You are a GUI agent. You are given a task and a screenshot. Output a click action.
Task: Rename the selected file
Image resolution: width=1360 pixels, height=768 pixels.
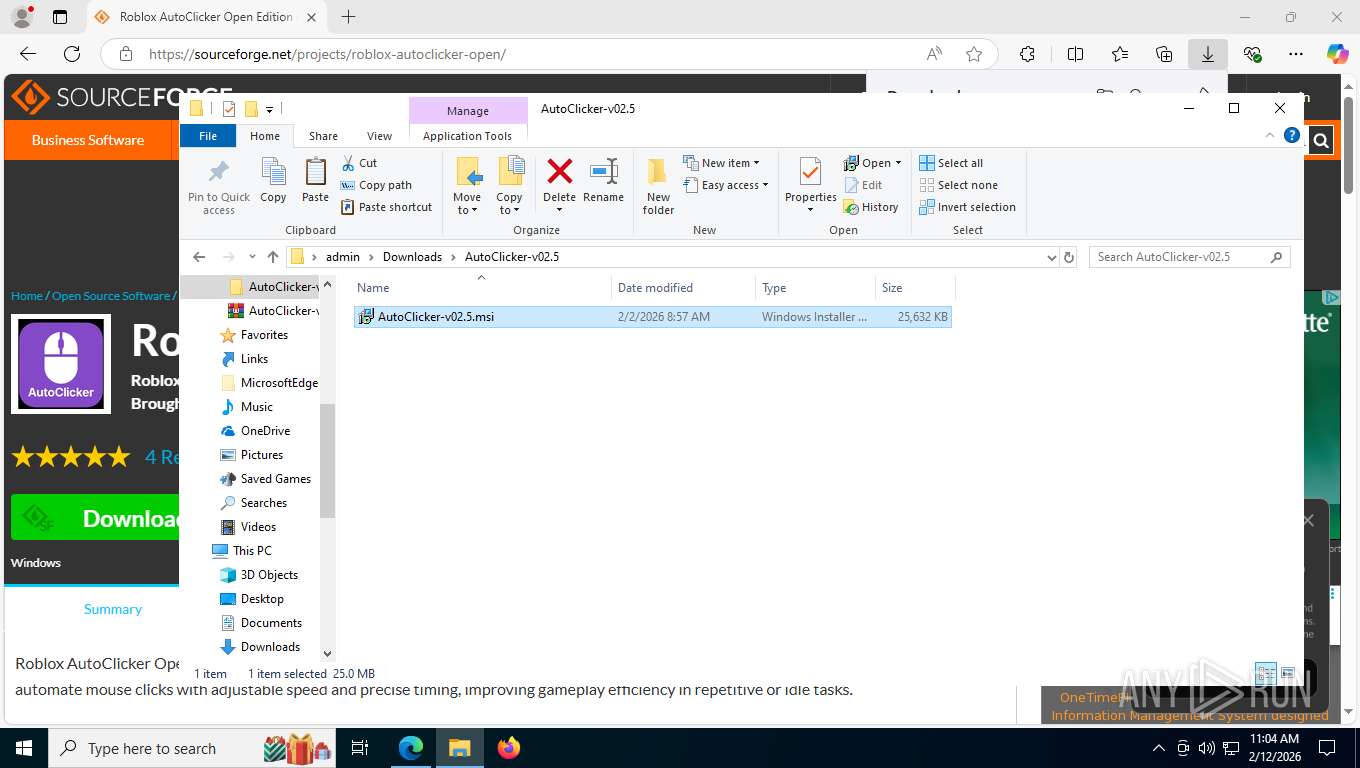pyautogui.click(x=603, y=181)
